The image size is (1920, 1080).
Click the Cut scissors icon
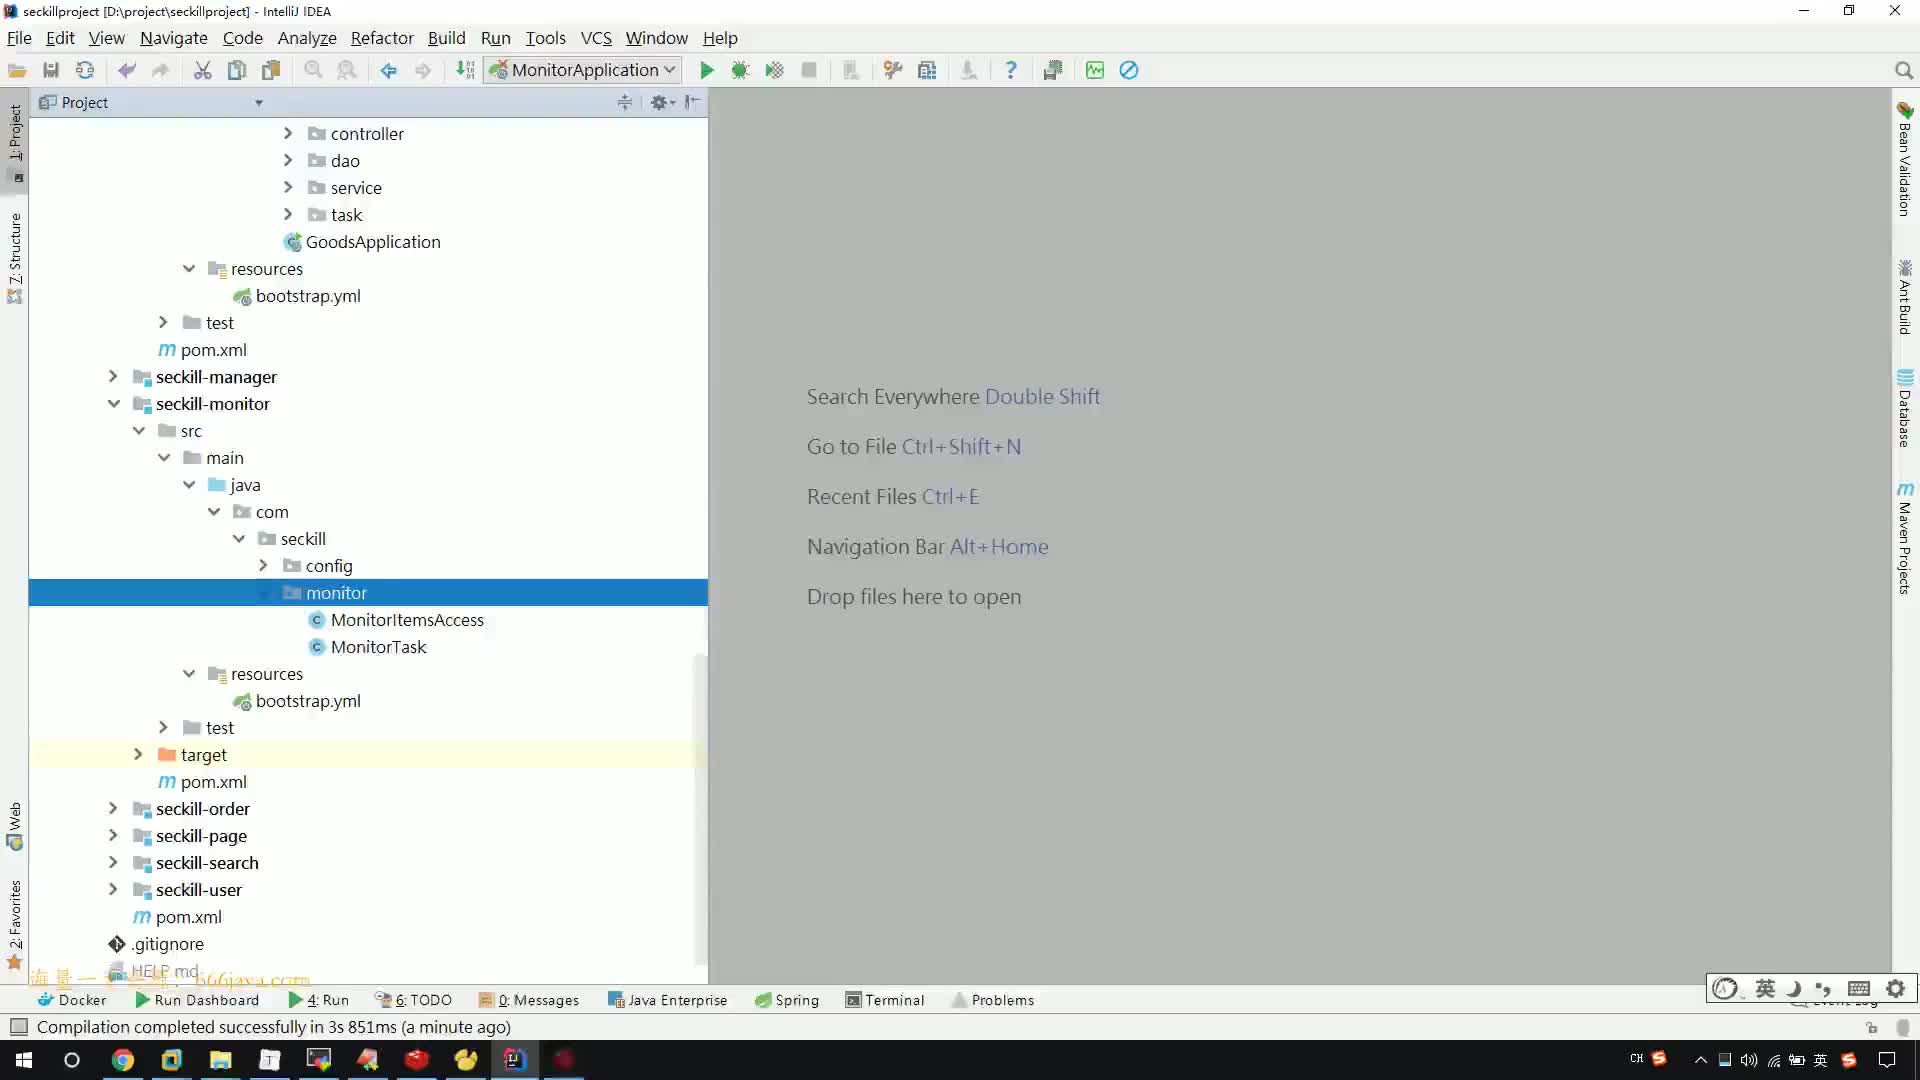coord(203,70)
